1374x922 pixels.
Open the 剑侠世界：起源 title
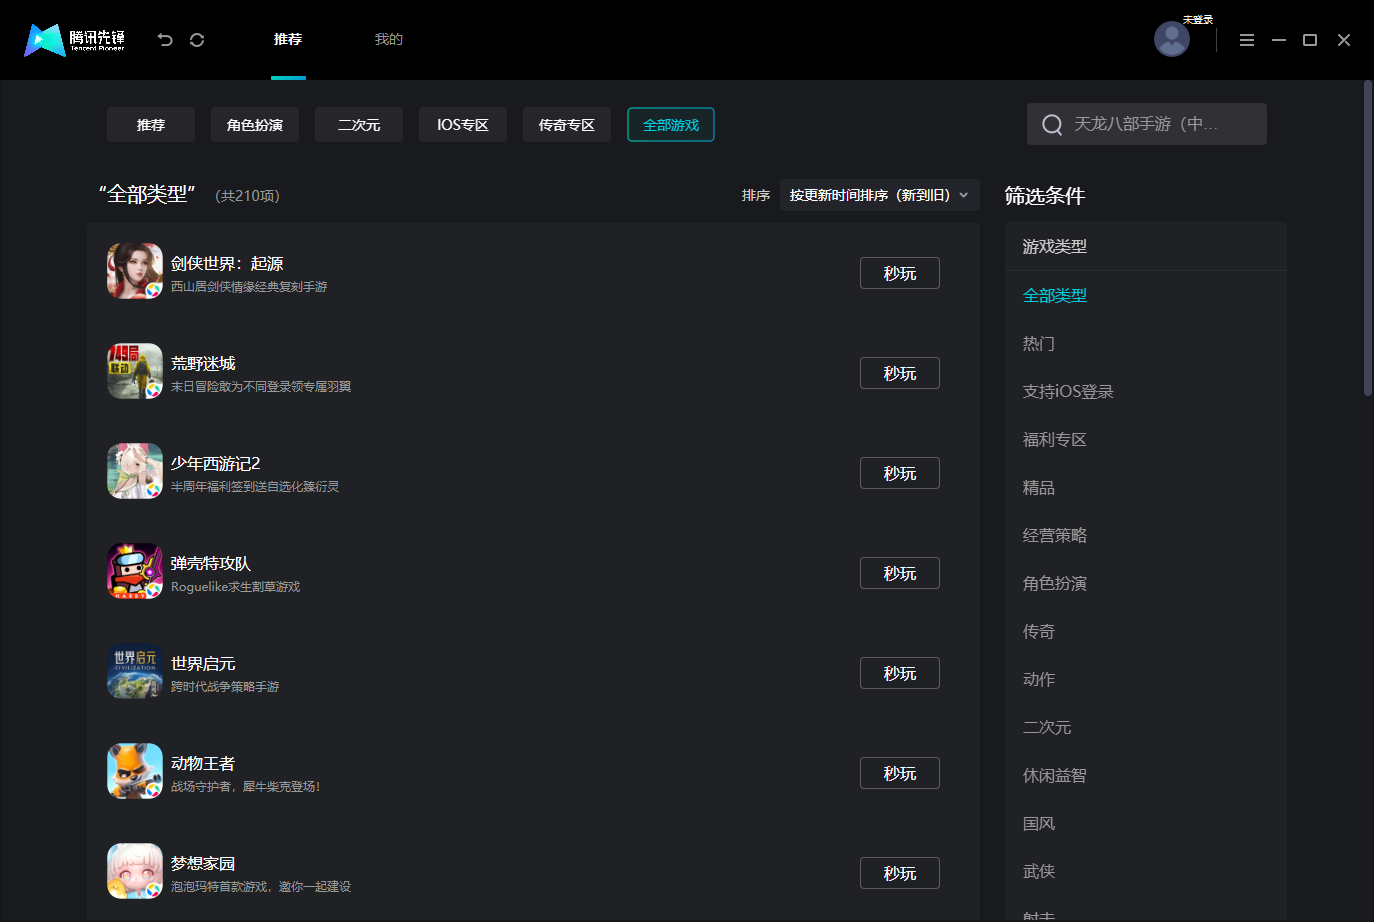tap(227, 263)
